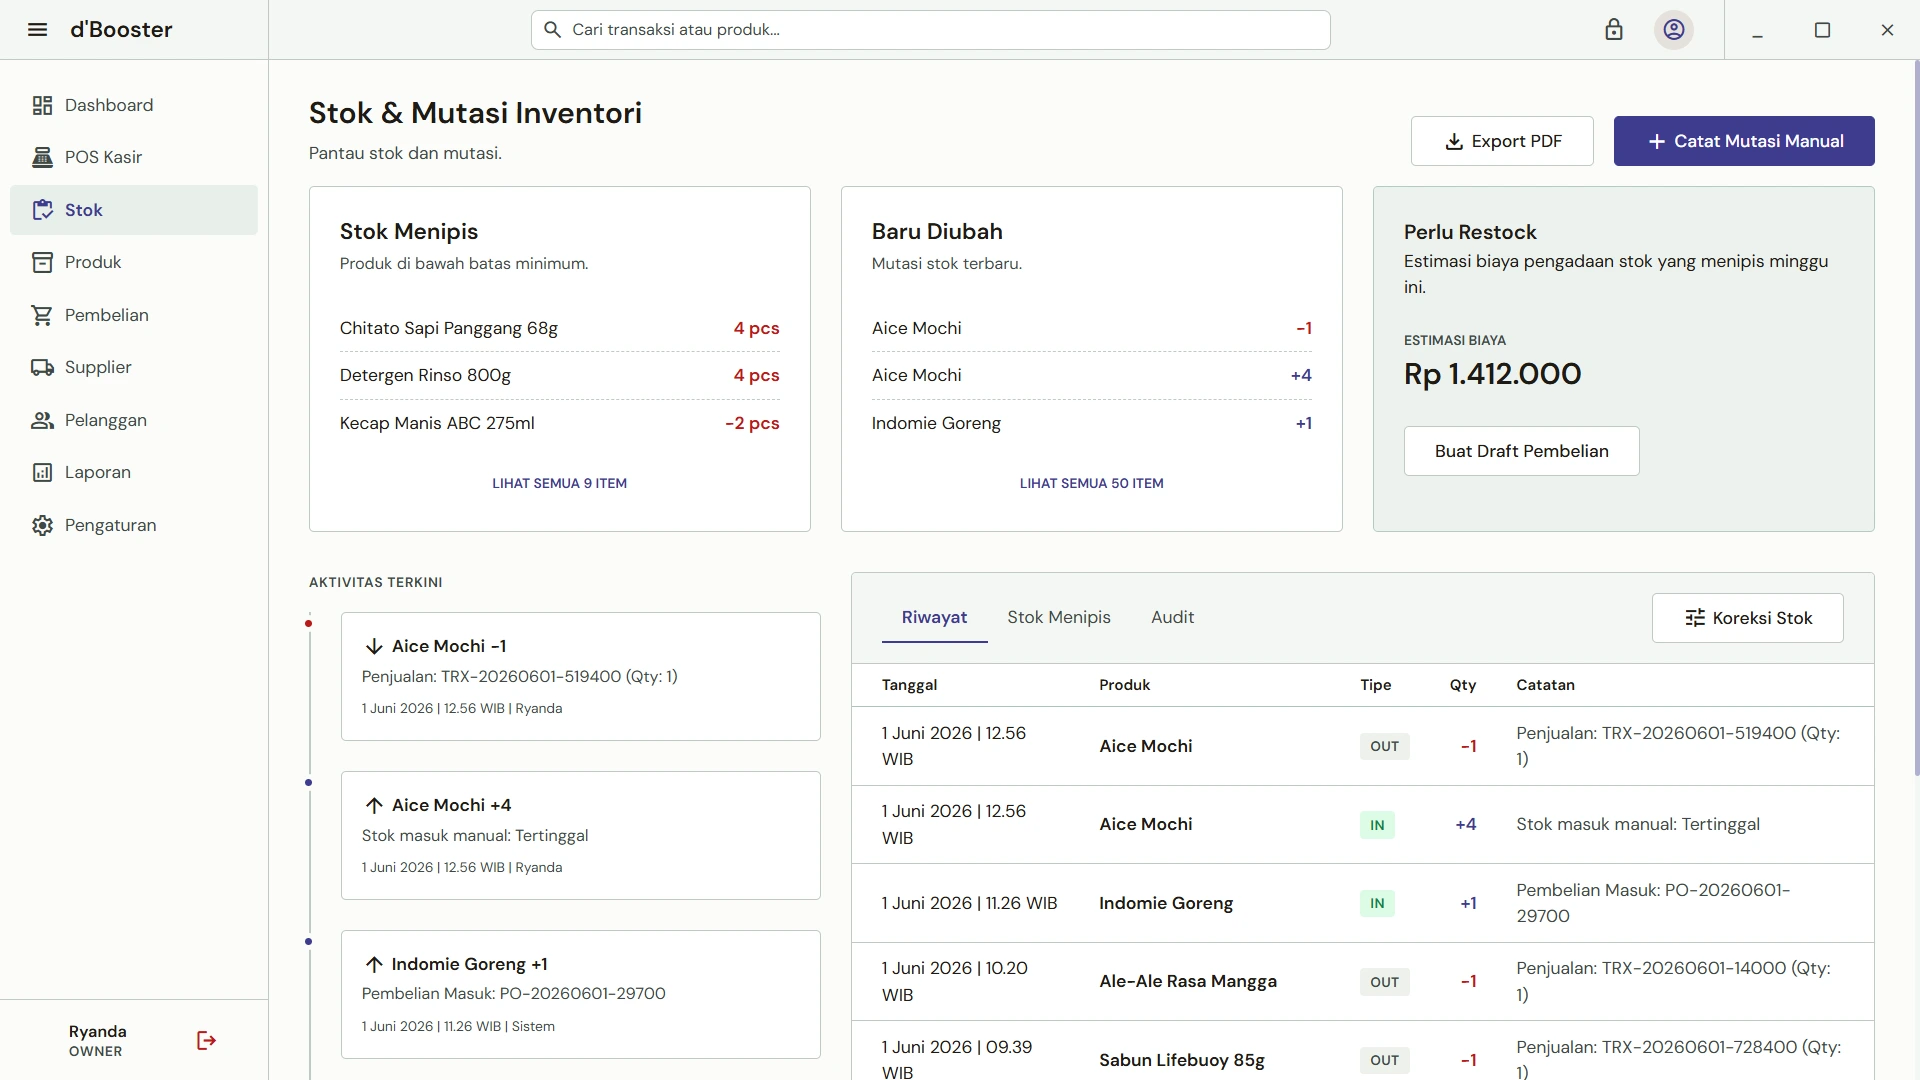Click the search magnifier icon
Screen dimensions: 1920x1080
coord(552,30)
